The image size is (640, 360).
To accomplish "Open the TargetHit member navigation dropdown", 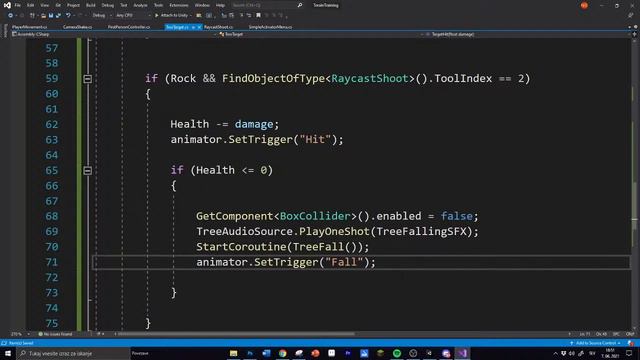I will pyautogui.click(x=527, y=34).
